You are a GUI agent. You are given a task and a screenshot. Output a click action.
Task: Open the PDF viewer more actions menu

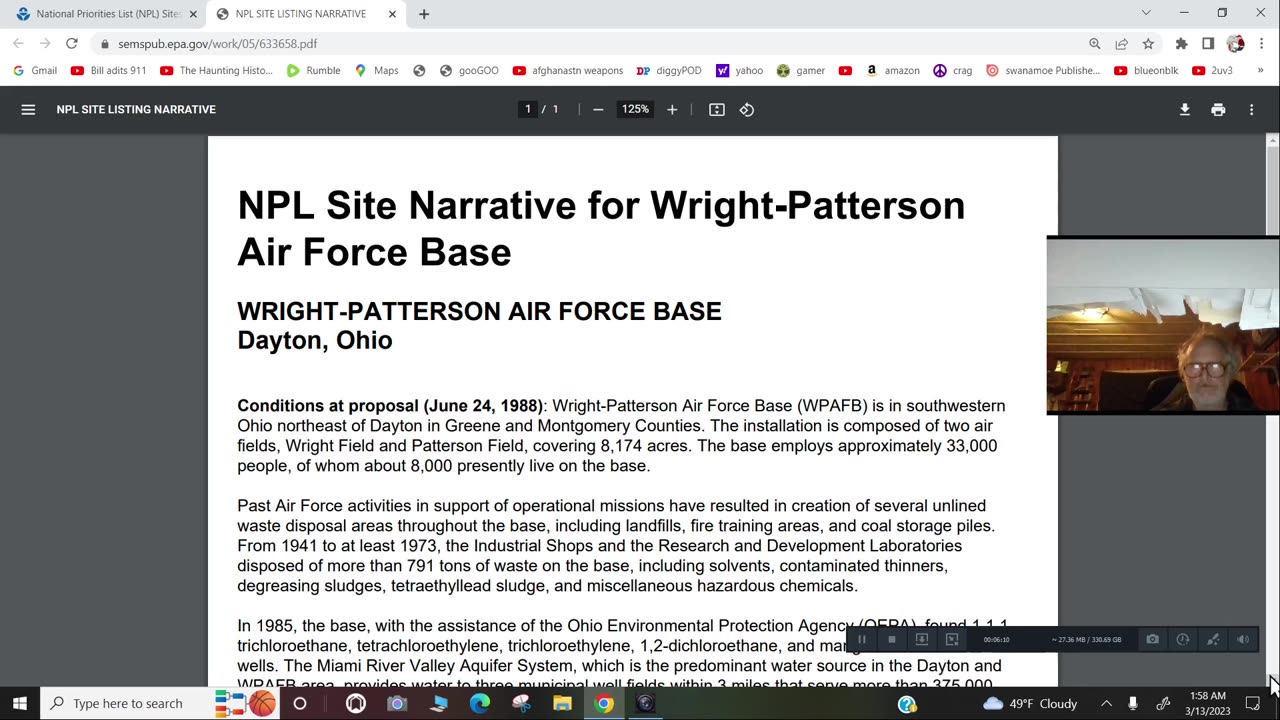tap(1251, 109)
